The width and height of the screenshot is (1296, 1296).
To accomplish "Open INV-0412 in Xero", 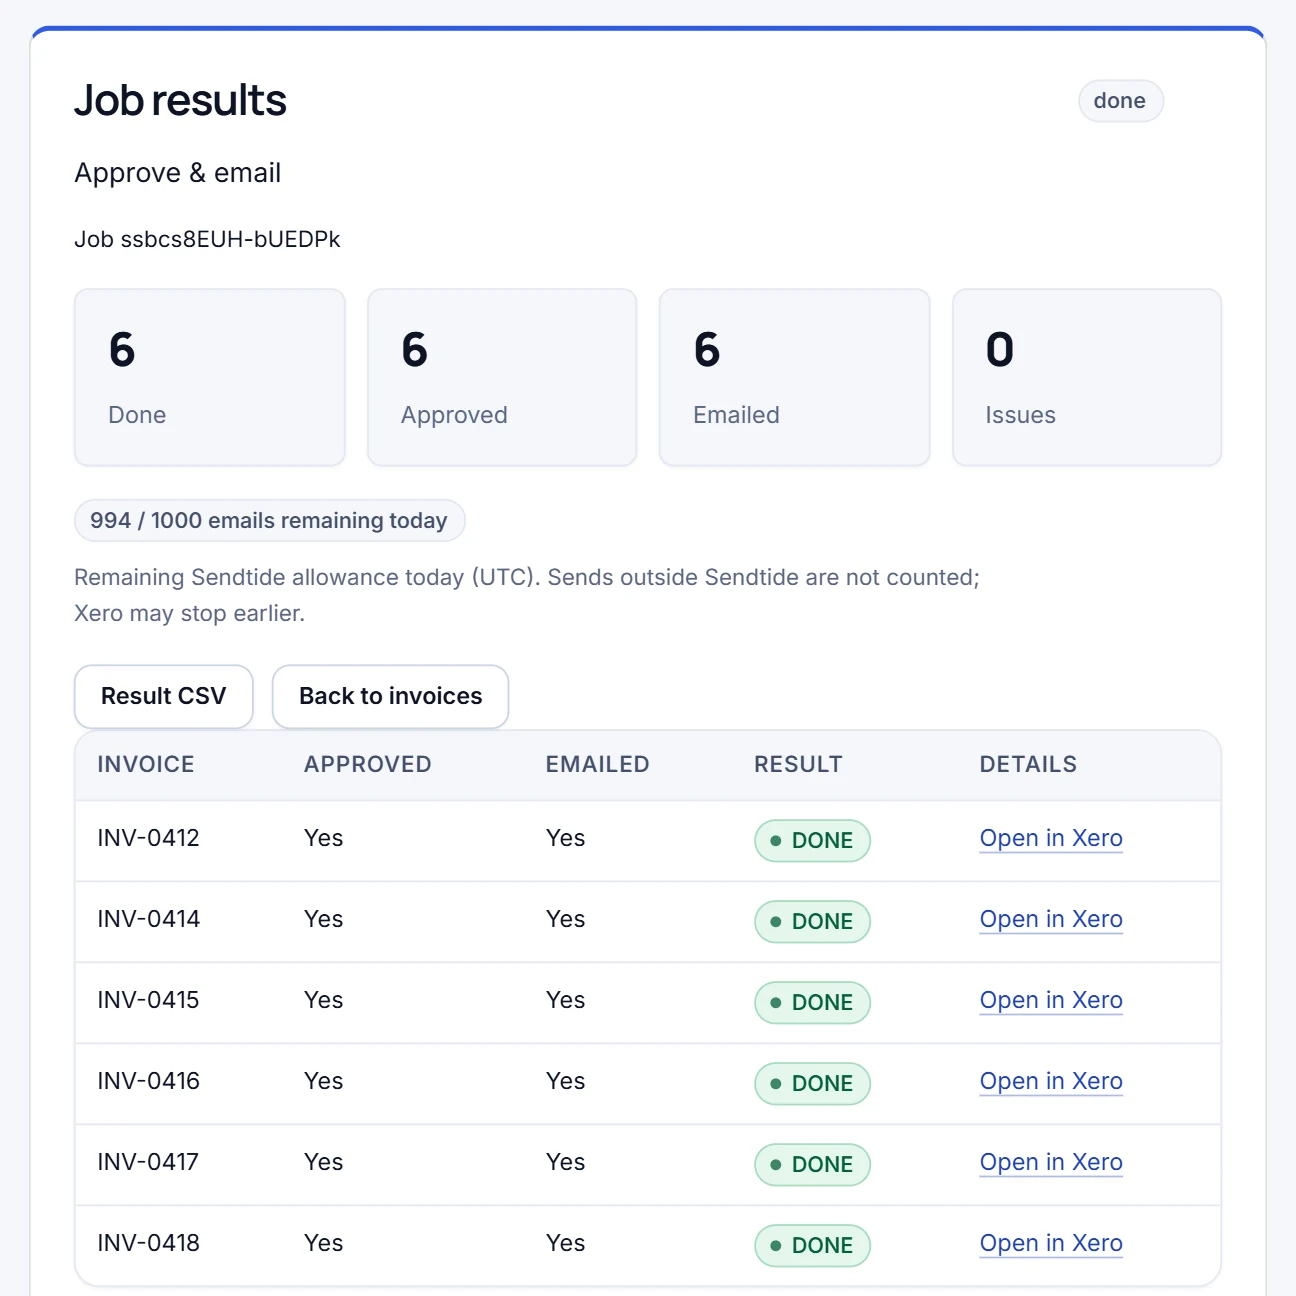I will 1051,838.
